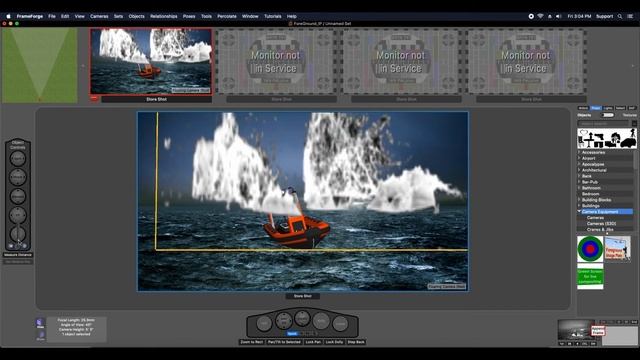This screenshot has width=640, height=360.
Task: Toggle Lock Dolly
Action: (334, 342)
